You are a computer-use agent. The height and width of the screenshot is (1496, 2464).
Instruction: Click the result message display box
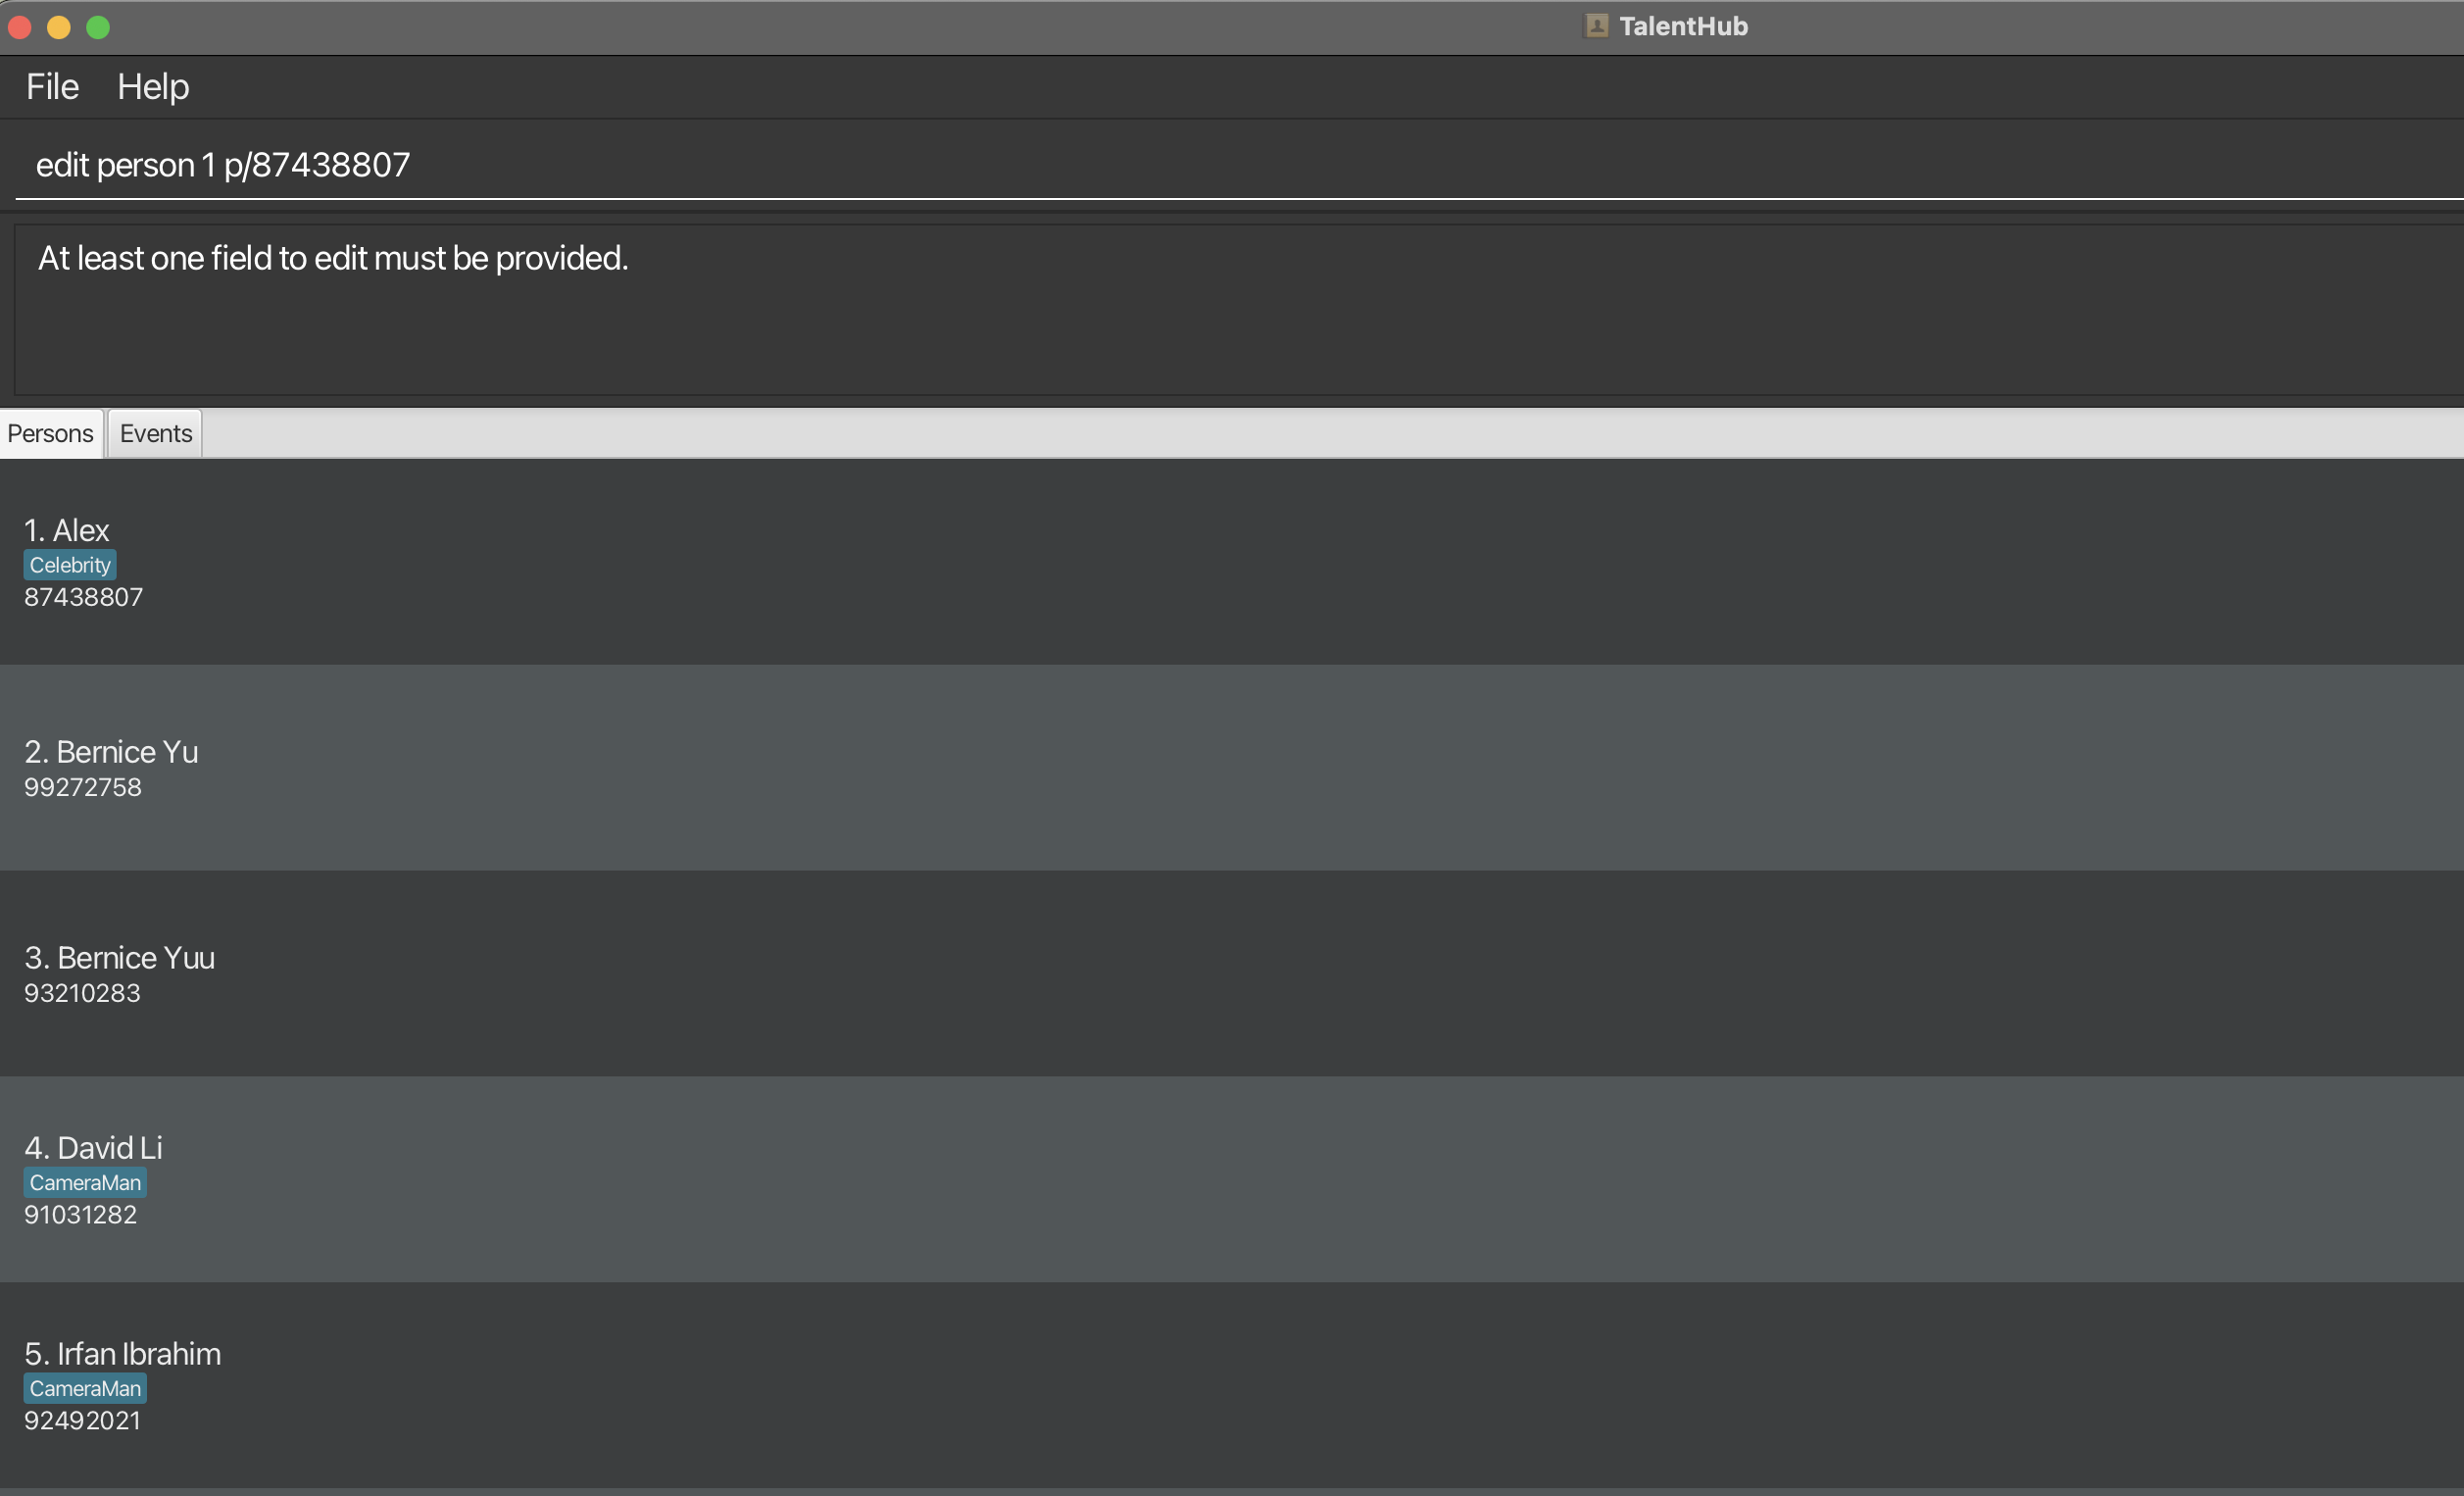[1200, 310]
